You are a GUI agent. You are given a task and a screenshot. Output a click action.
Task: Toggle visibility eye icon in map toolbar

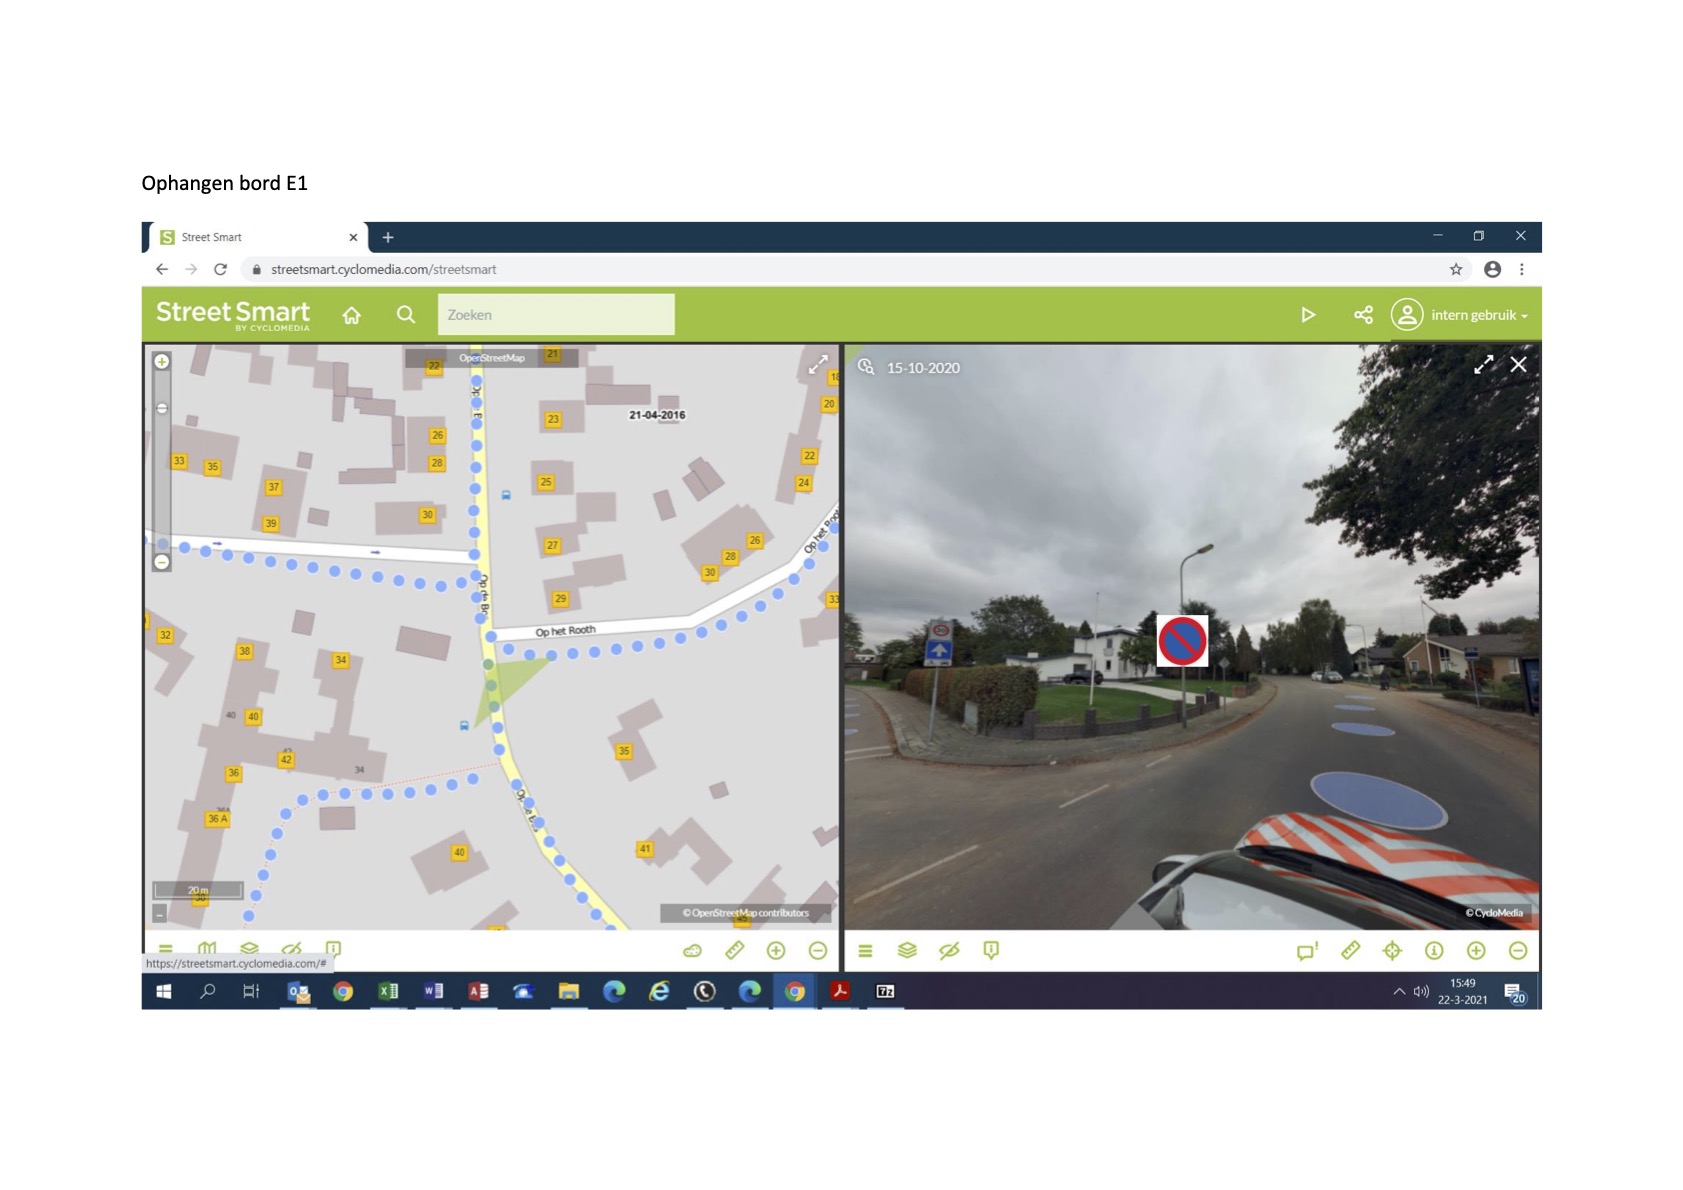291,948
